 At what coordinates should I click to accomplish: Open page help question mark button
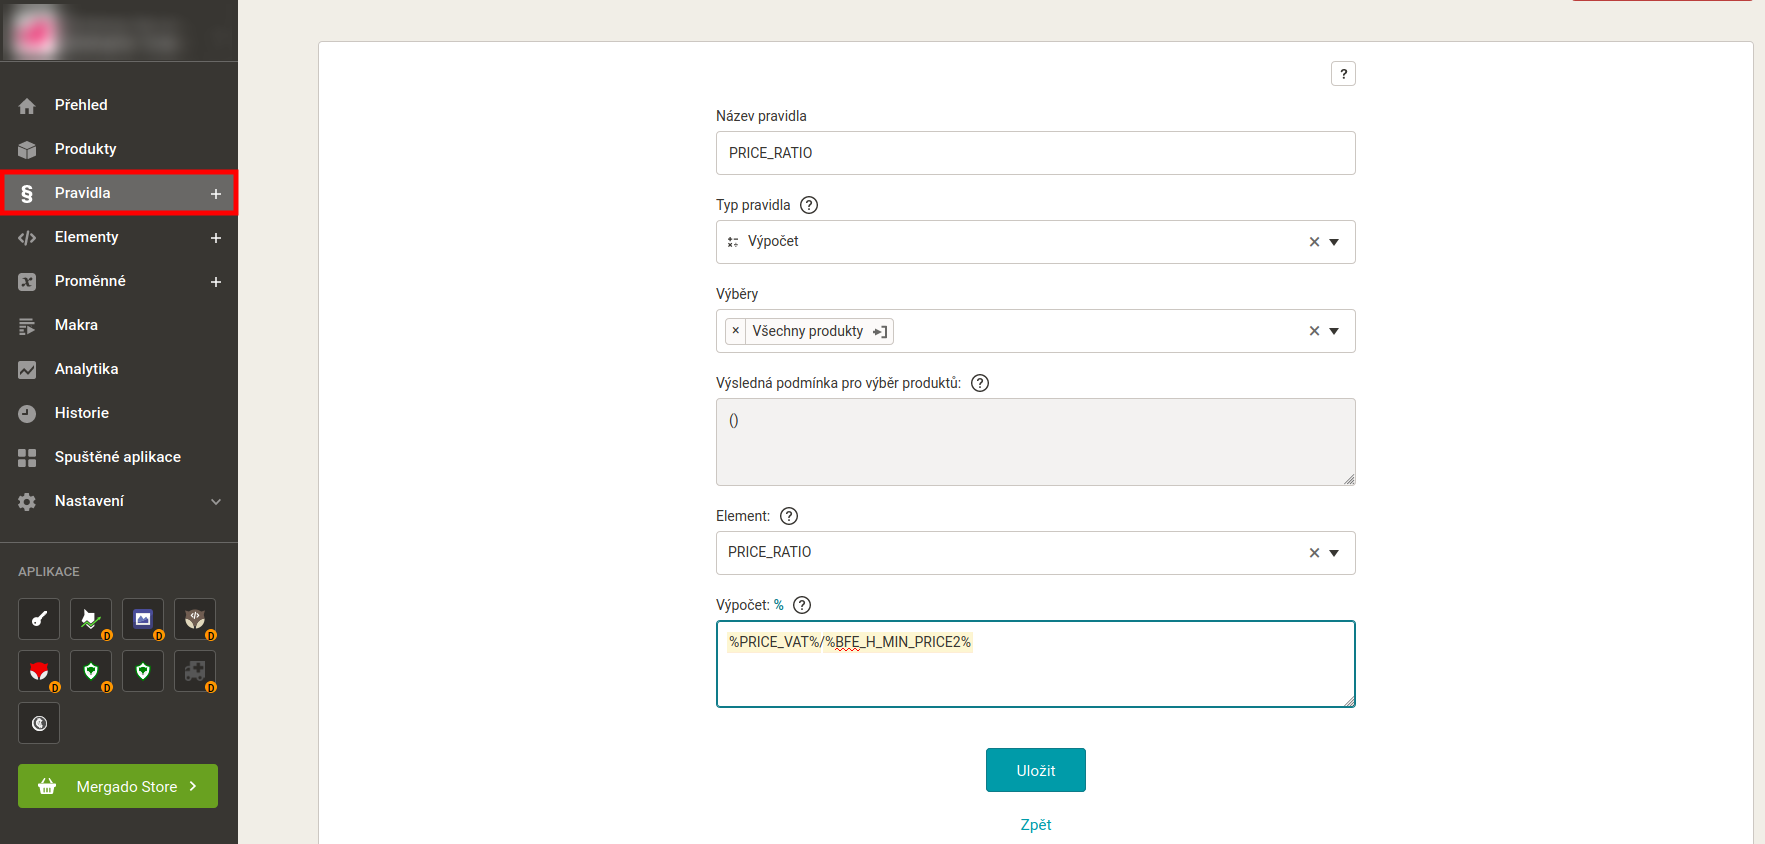[1343, 74]
